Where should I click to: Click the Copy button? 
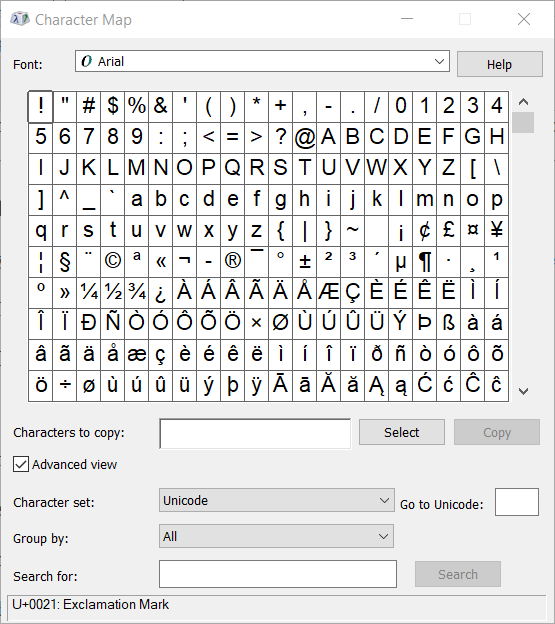click(497, 432)
